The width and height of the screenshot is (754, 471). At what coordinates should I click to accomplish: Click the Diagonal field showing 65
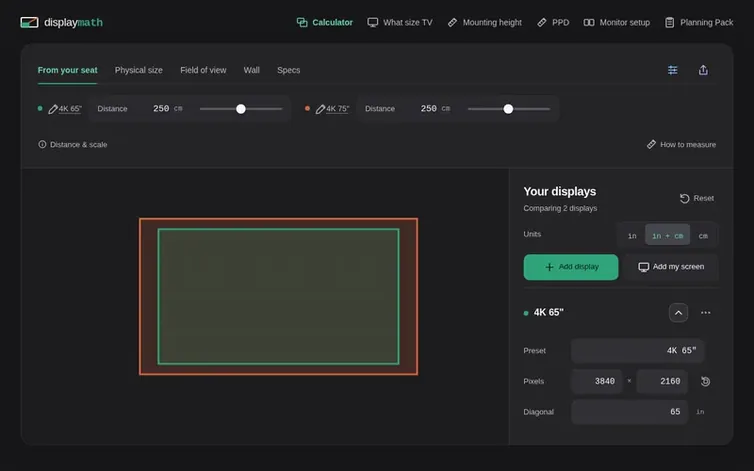(629, 412)
